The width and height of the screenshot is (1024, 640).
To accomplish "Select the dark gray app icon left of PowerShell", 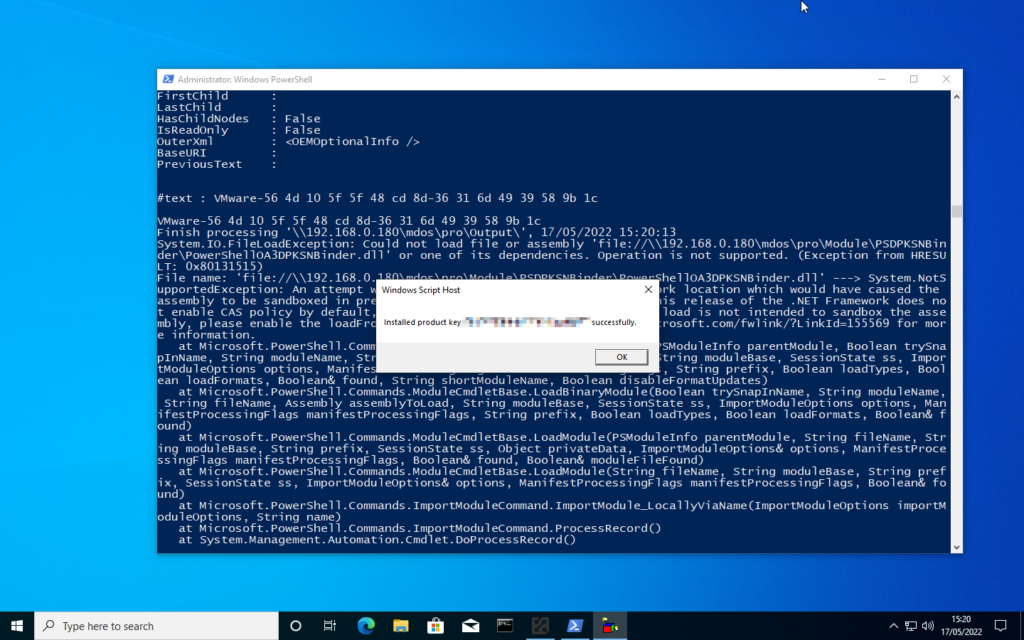I will coord(540,626).
